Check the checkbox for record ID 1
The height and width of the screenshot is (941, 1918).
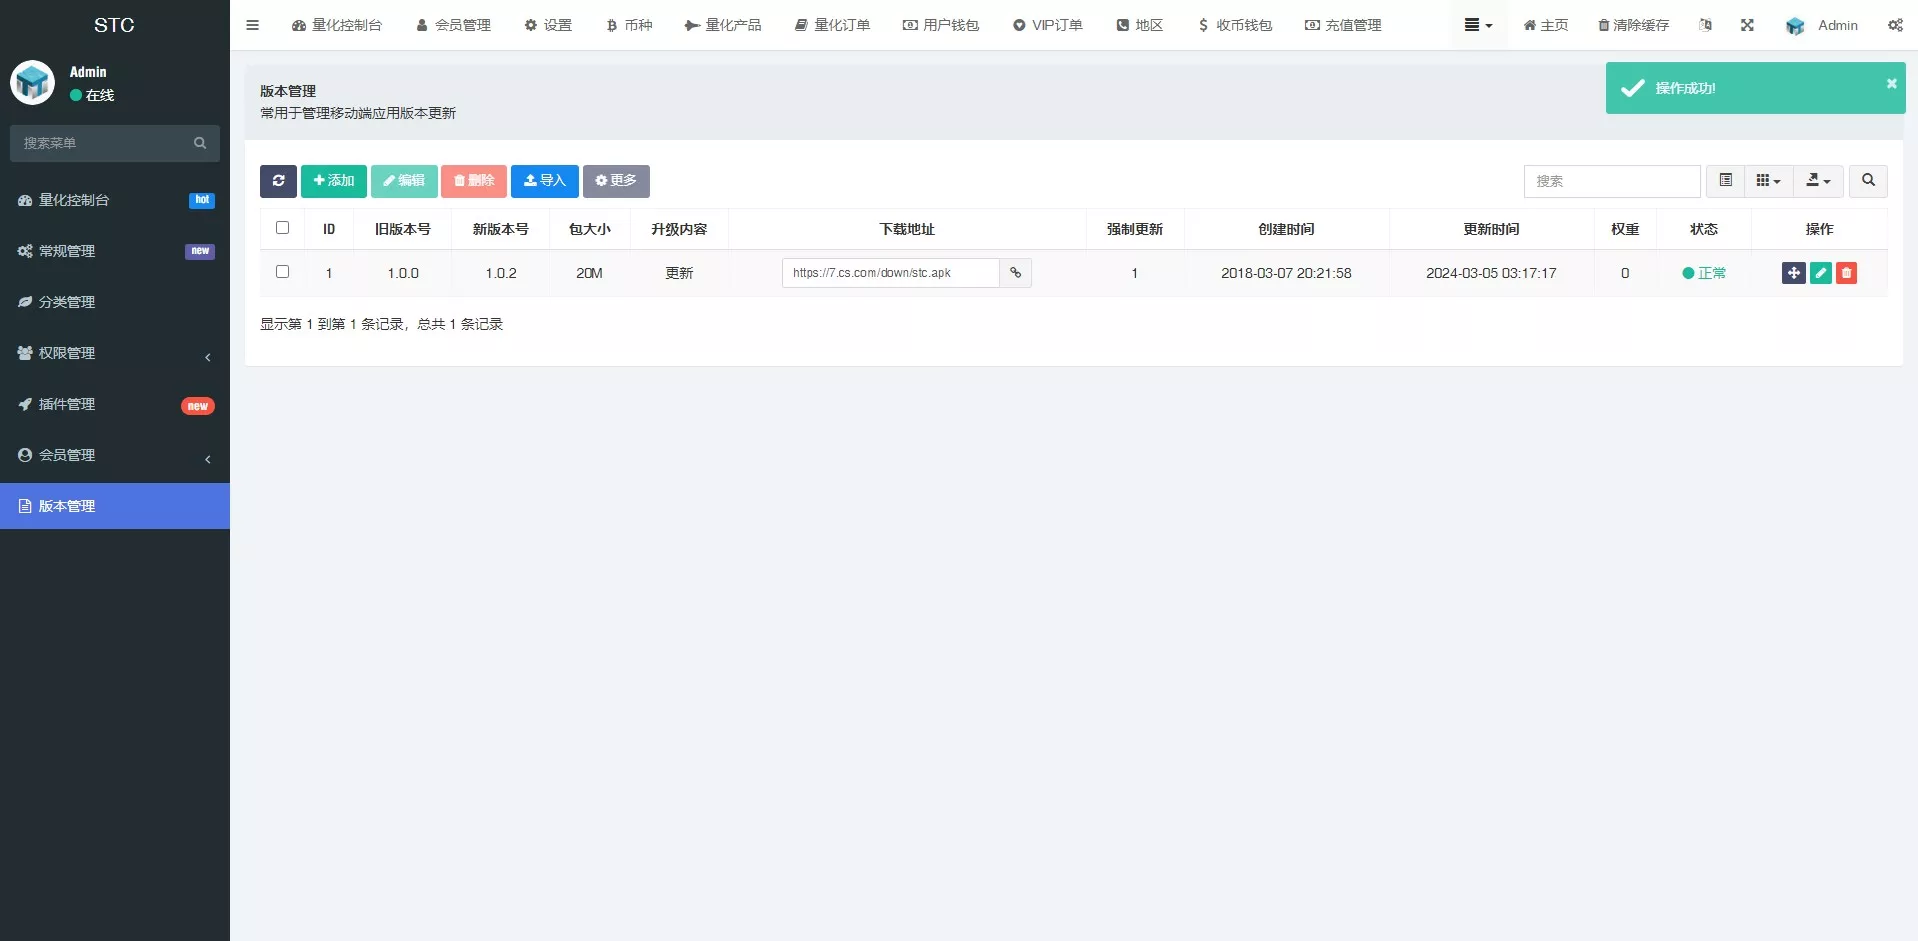point(282,271)
